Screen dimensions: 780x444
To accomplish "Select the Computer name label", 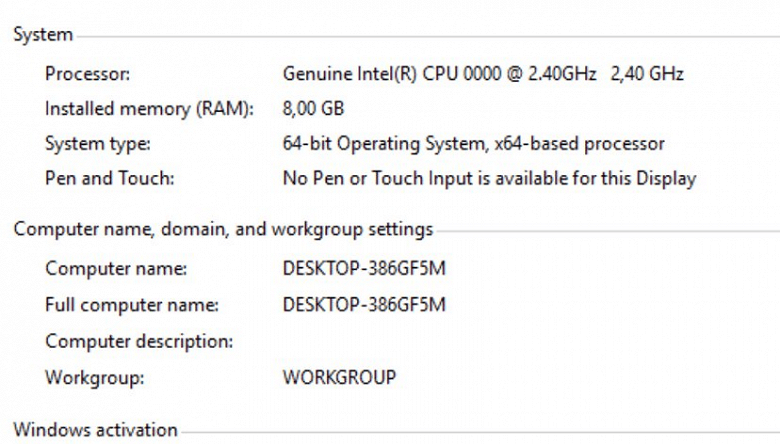I will (x=116, y=269).
